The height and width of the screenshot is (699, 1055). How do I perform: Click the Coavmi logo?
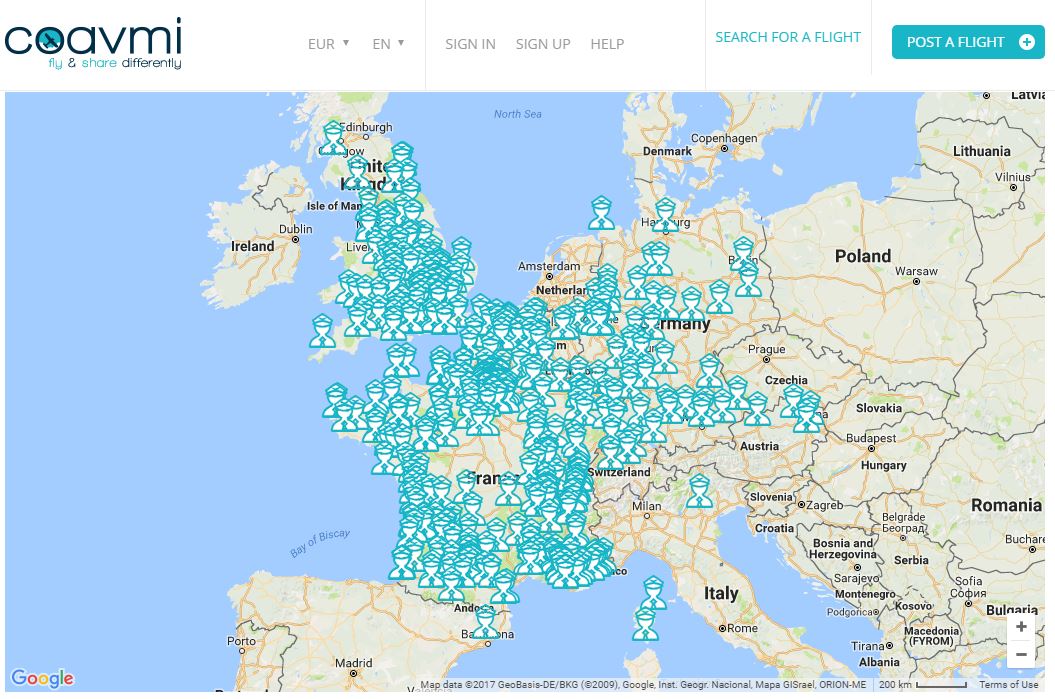tap(93, 43)
